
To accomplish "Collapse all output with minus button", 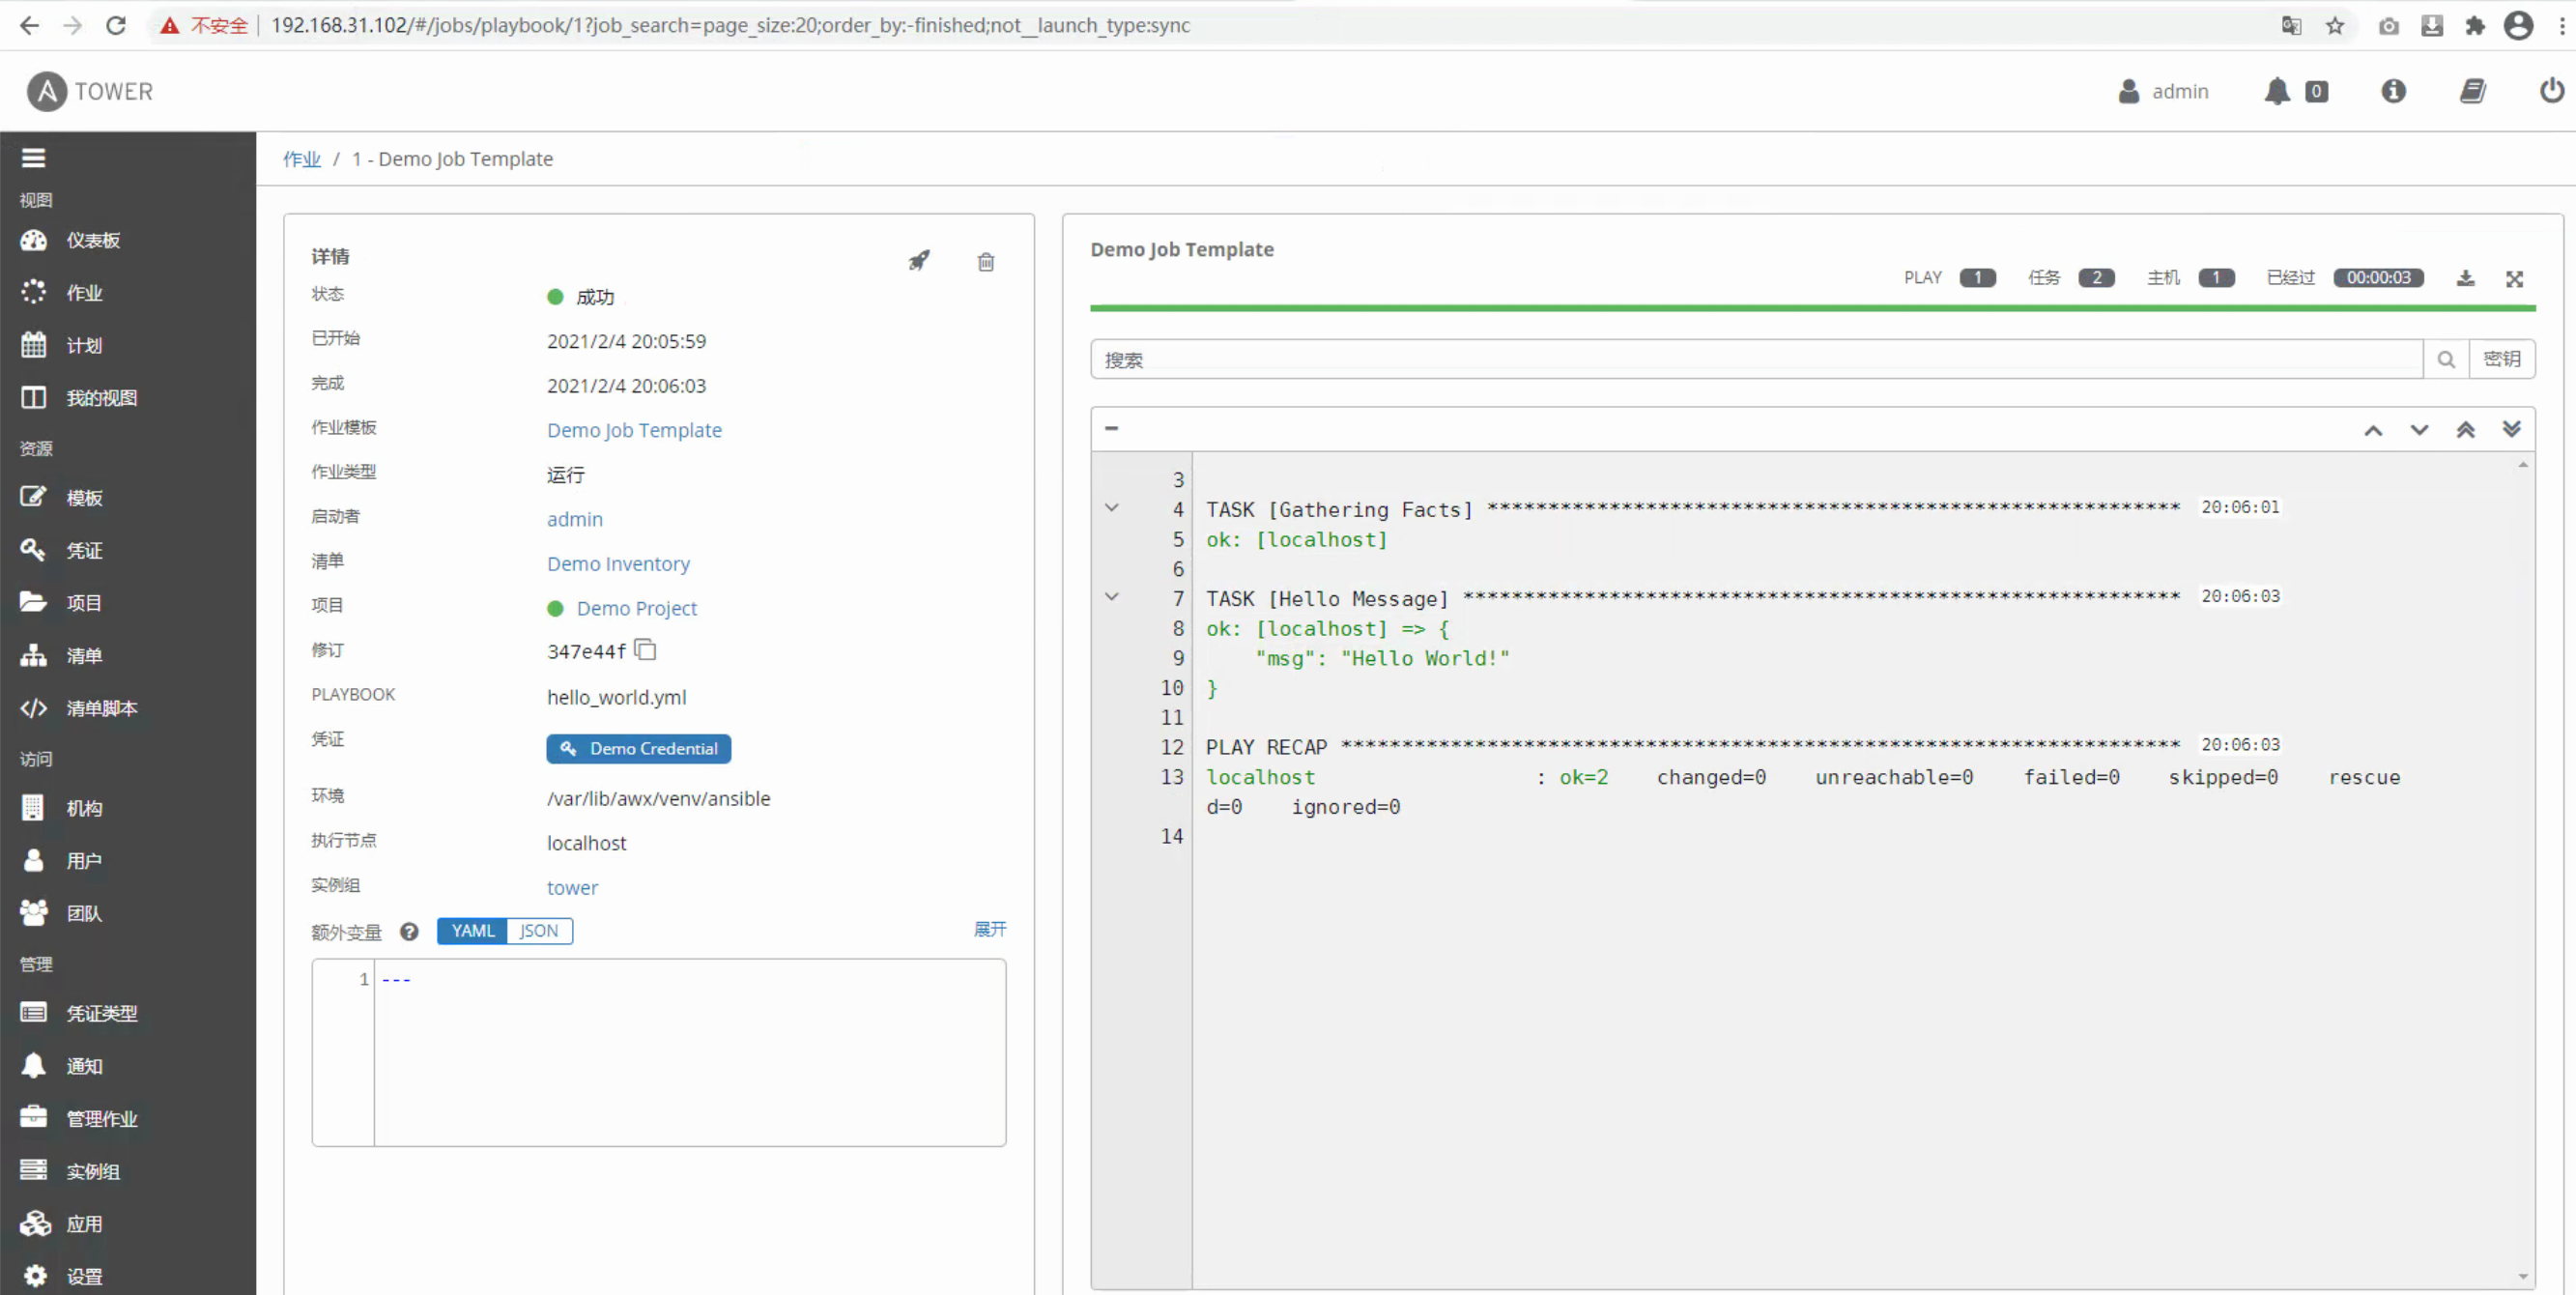I will 1111,428.
